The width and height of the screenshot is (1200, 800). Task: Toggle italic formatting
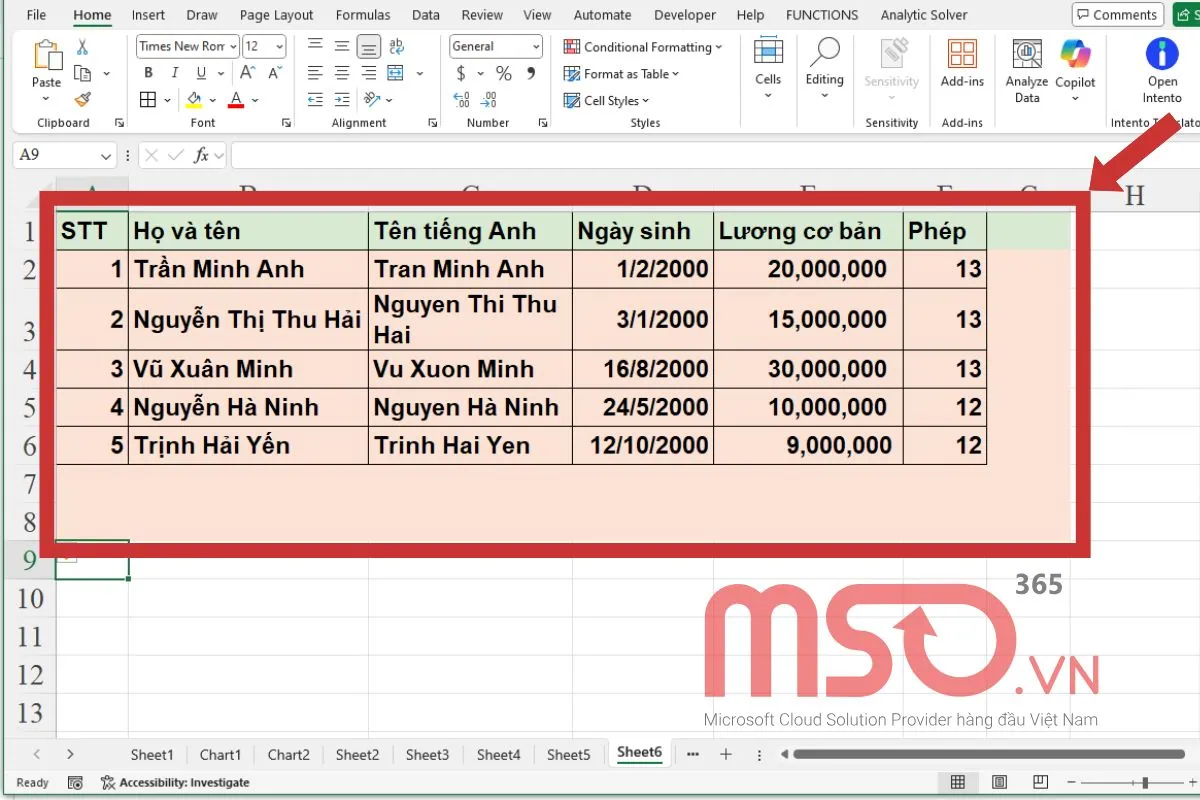click(x=172, y=72)
